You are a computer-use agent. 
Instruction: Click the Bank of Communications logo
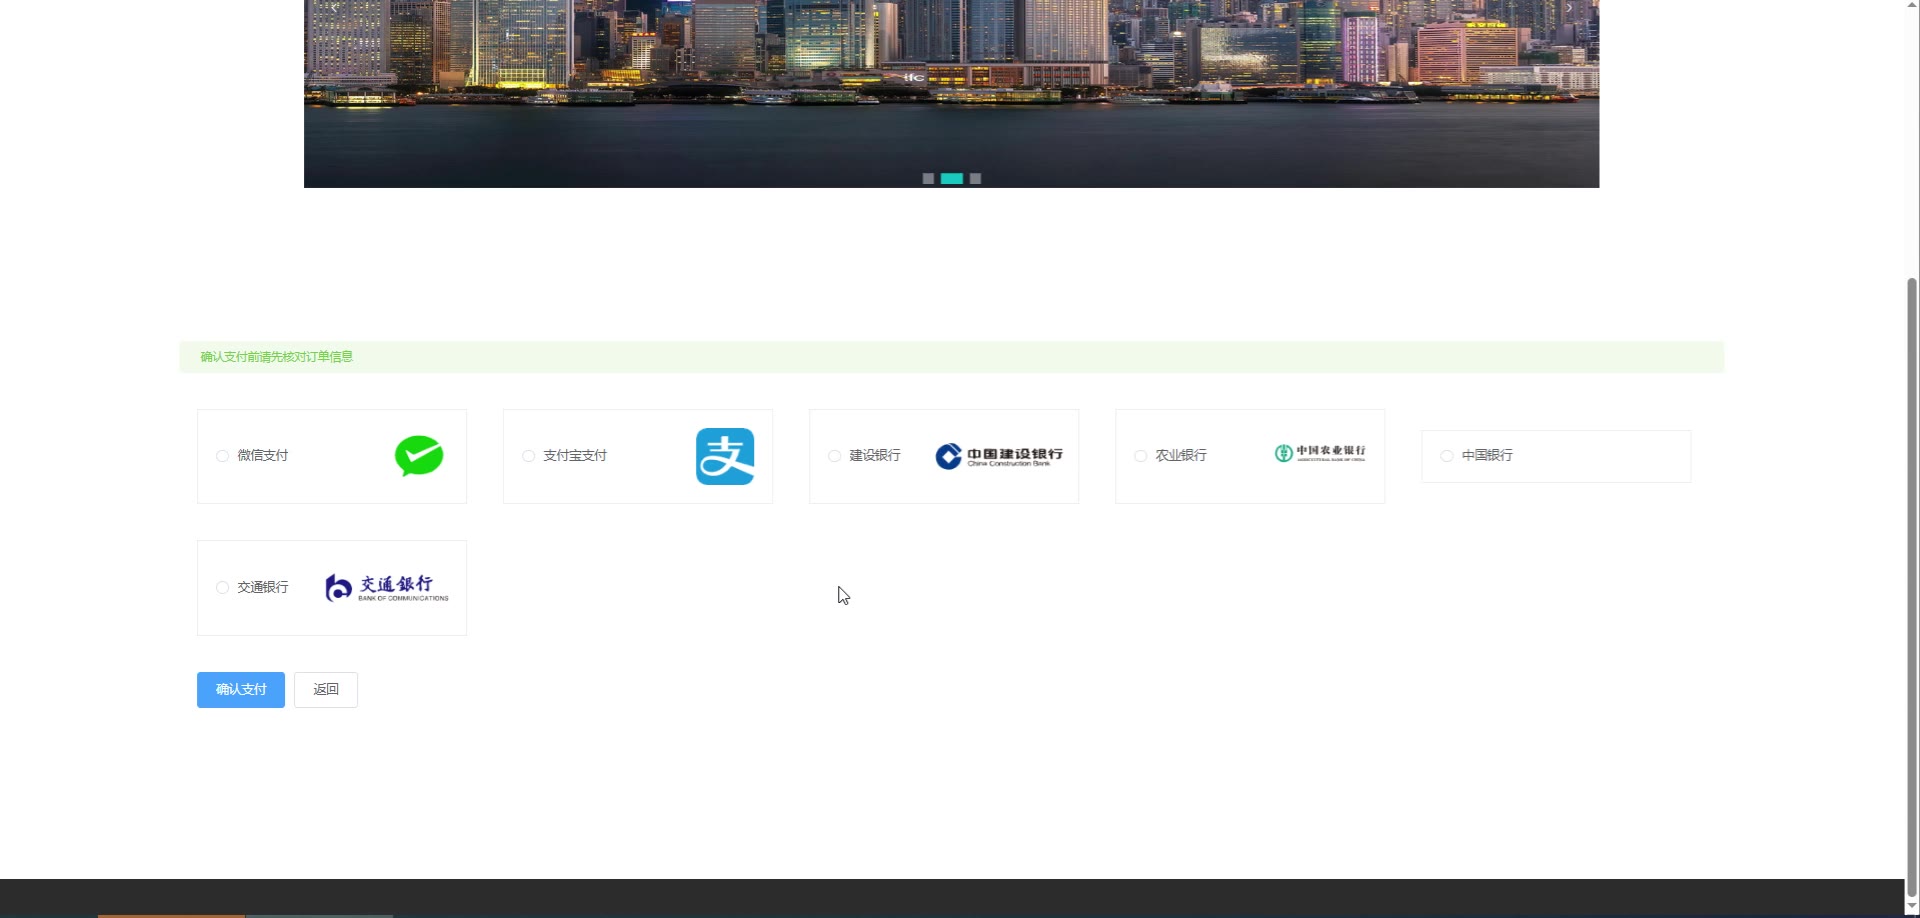tap(387, 588)
